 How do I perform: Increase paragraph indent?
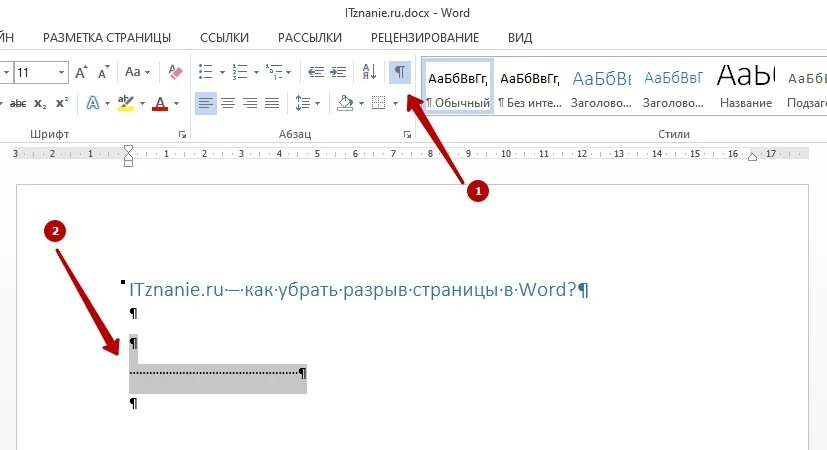coord(338,72)
